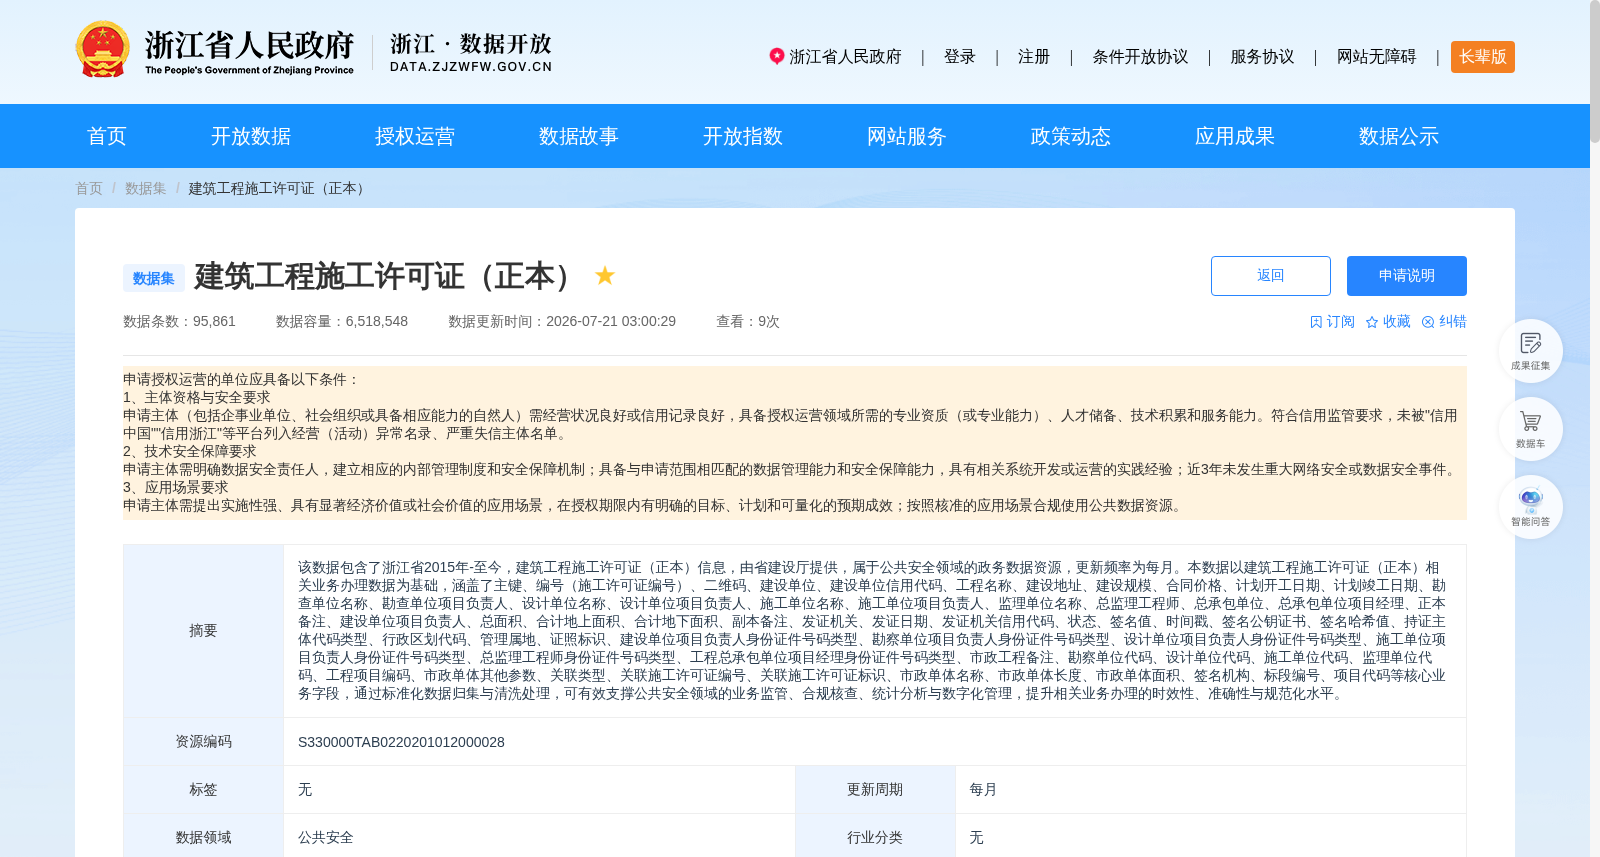1600x857 pixels.
Task: Click the location pin icon beside 浙江省人民政府
Action: tap(777, 56)
